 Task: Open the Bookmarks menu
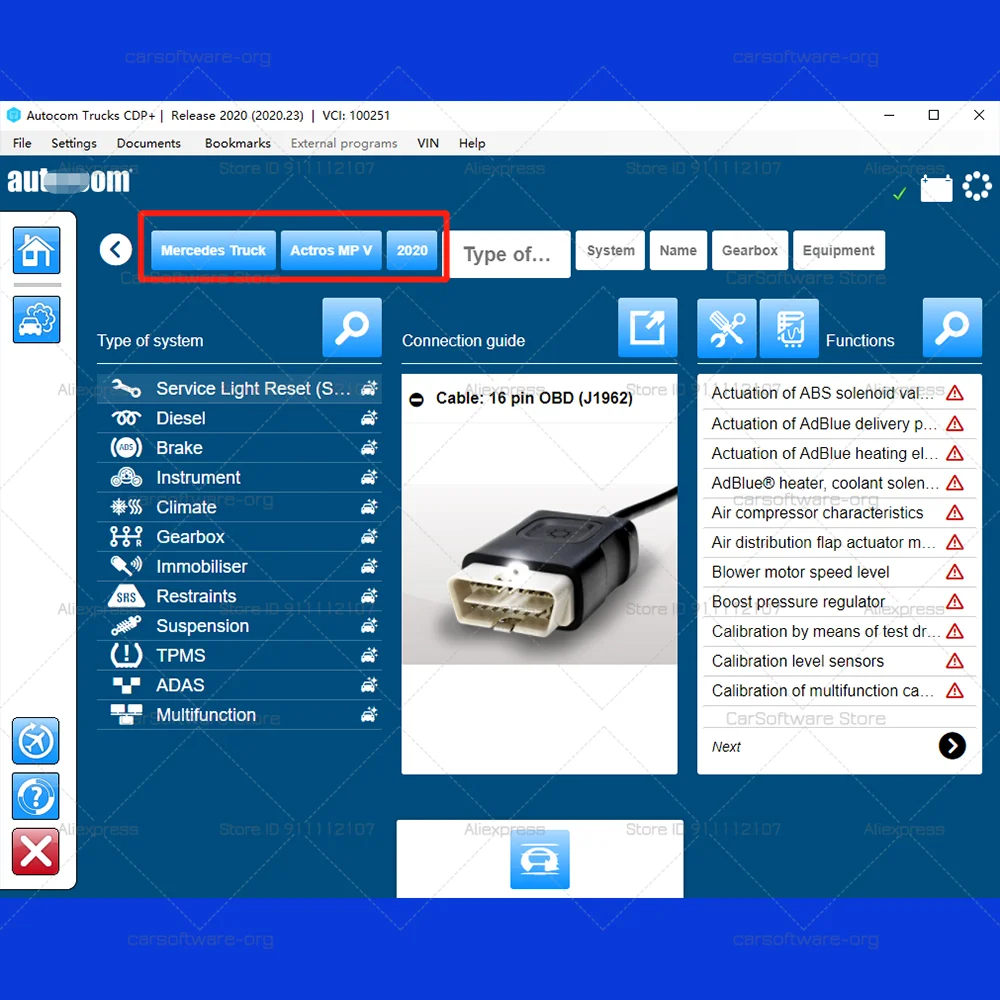(238, 143)
